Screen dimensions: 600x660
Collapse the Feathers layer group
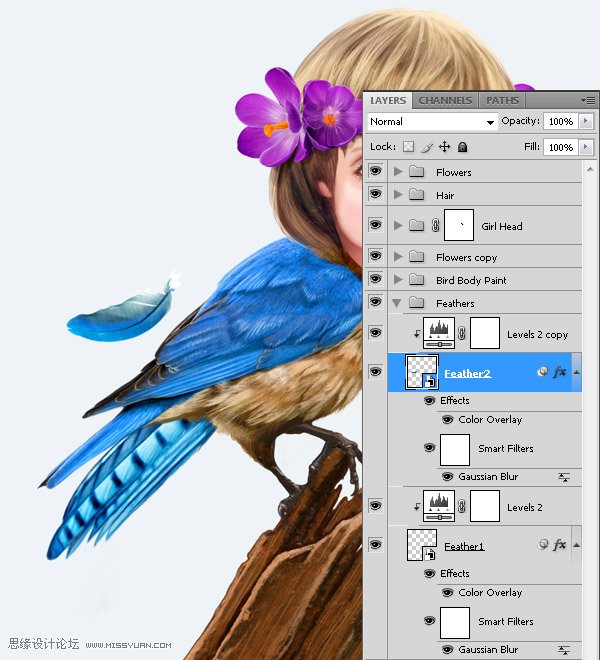pyautogui.click(x=398, y=303)
